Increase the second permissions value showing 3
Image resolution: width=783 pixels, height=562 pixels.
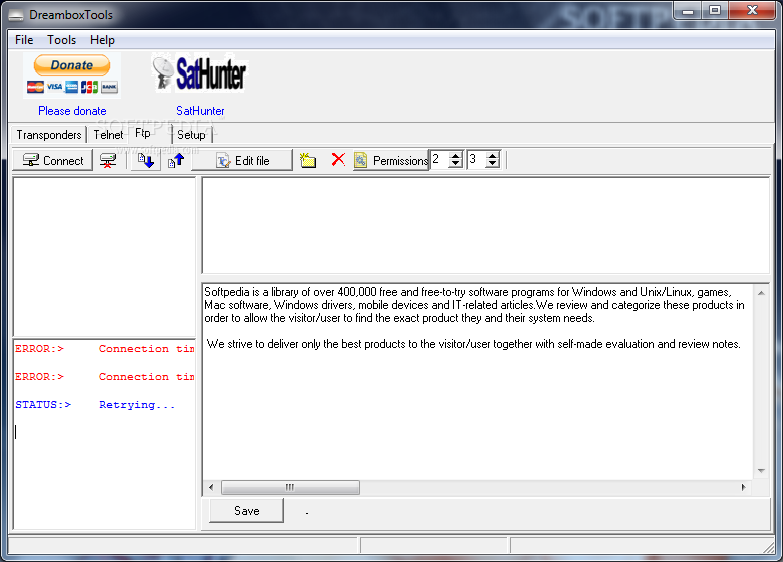coord(493,156)
